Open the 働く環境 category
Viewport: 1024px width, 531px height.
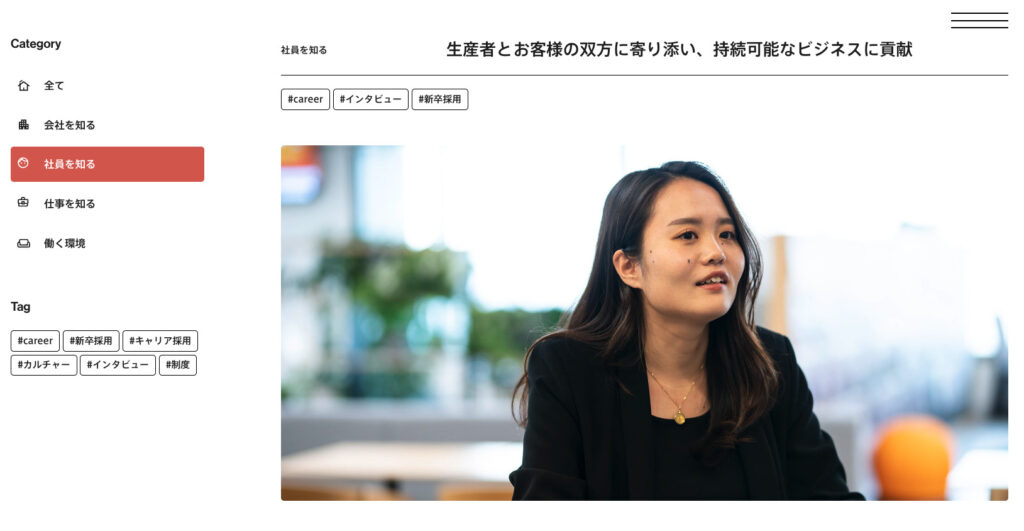click(107, 243)
